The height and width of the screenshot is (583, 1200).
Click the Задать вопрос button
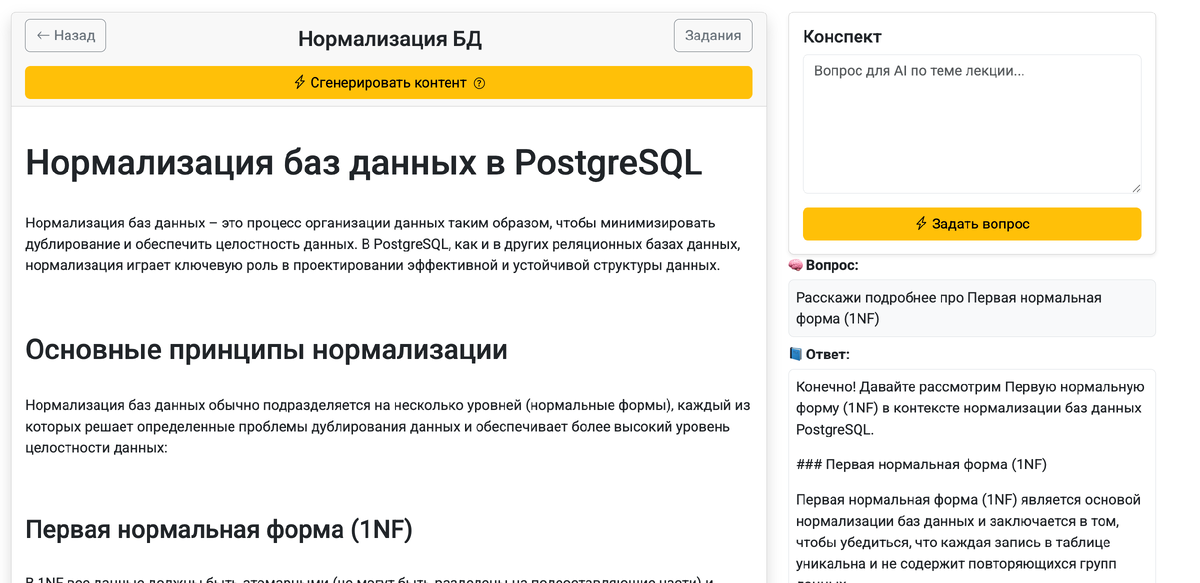(x=972, y=224)
